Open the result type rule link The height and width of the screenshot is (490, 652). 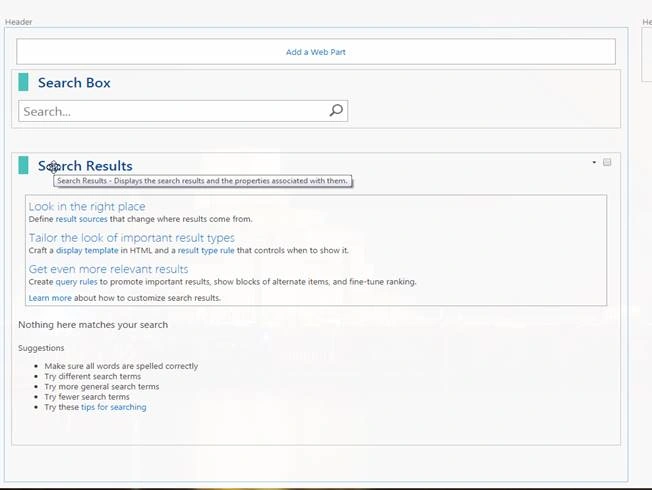pyautogui.click(x=206, y=250)
